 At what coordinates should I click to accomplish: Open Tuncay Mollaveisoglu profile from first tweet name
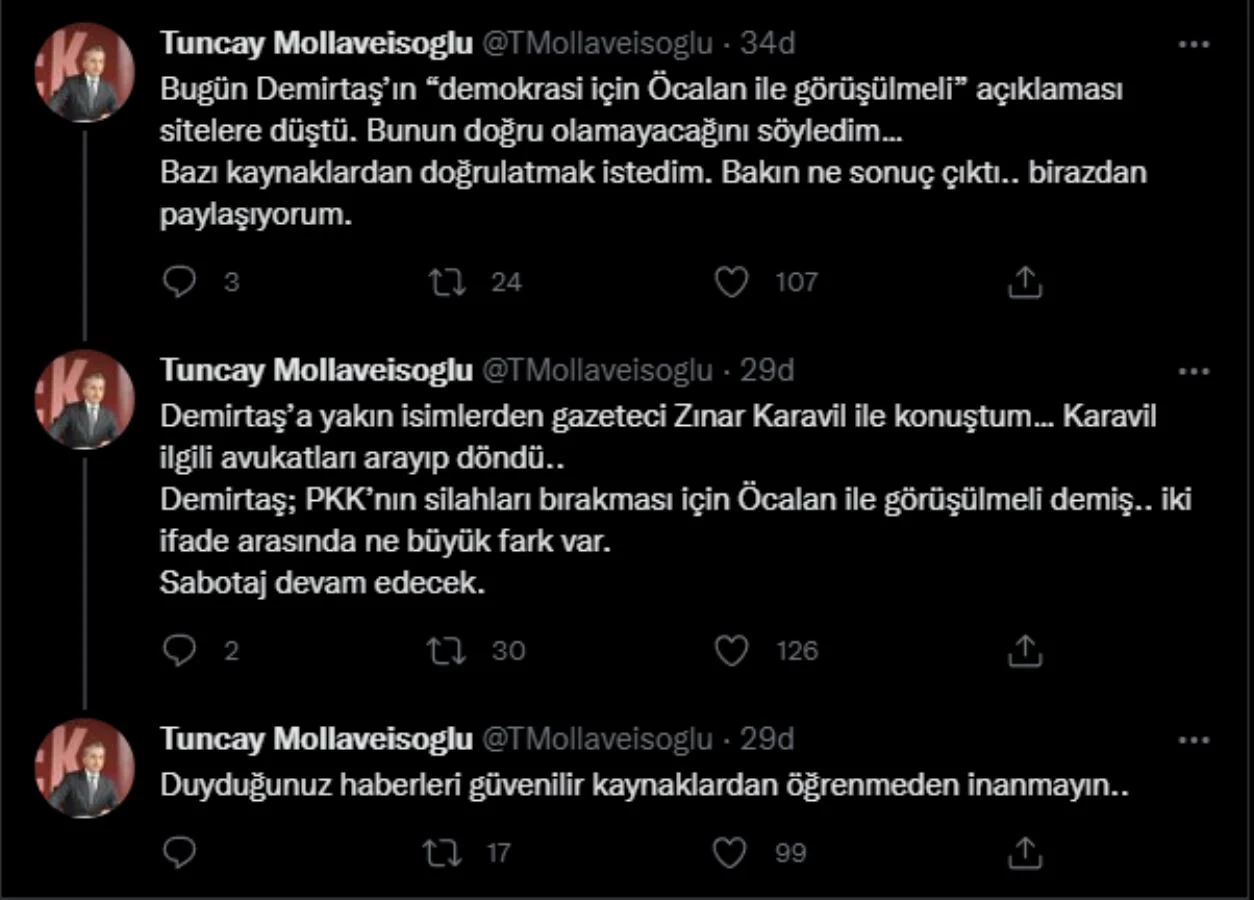tap(317, 43)
